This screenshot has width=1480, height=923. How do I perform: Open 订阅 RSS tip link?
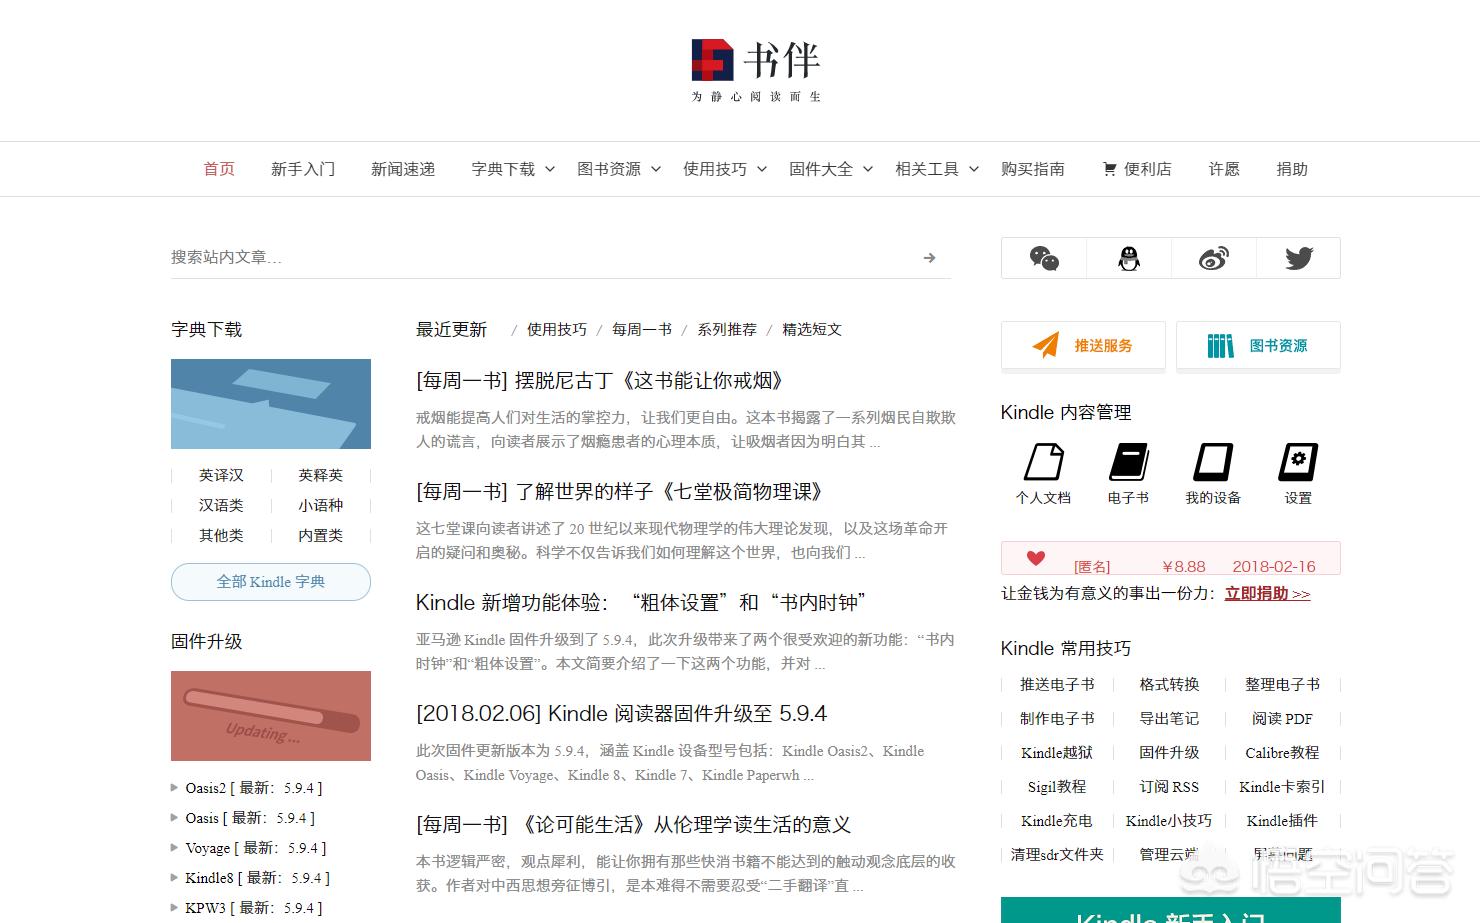tap(1169, 786)
